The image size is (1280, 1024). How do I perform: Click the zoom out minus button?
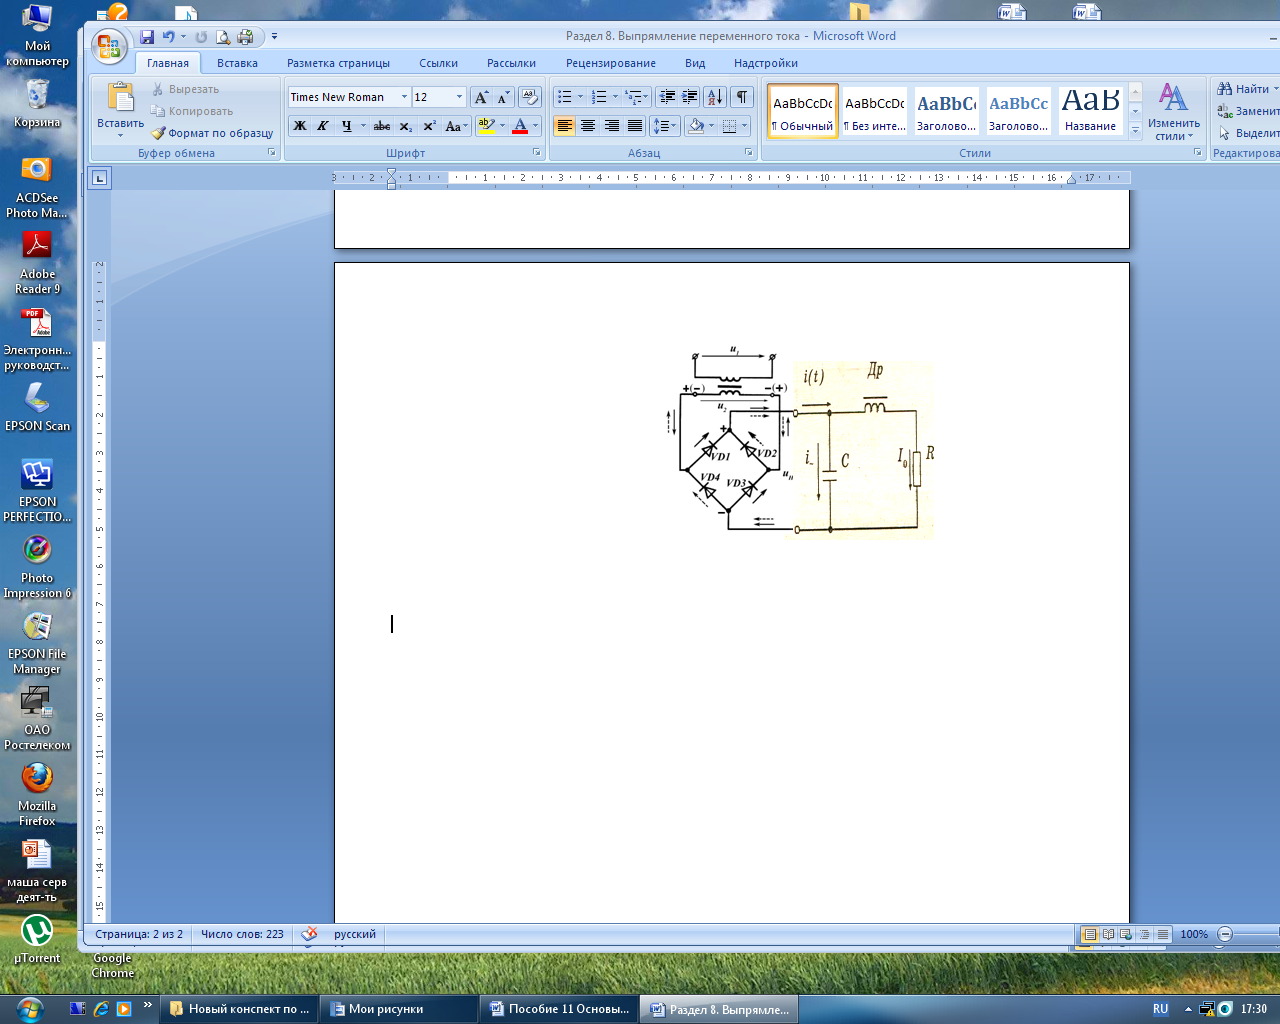1225,934
